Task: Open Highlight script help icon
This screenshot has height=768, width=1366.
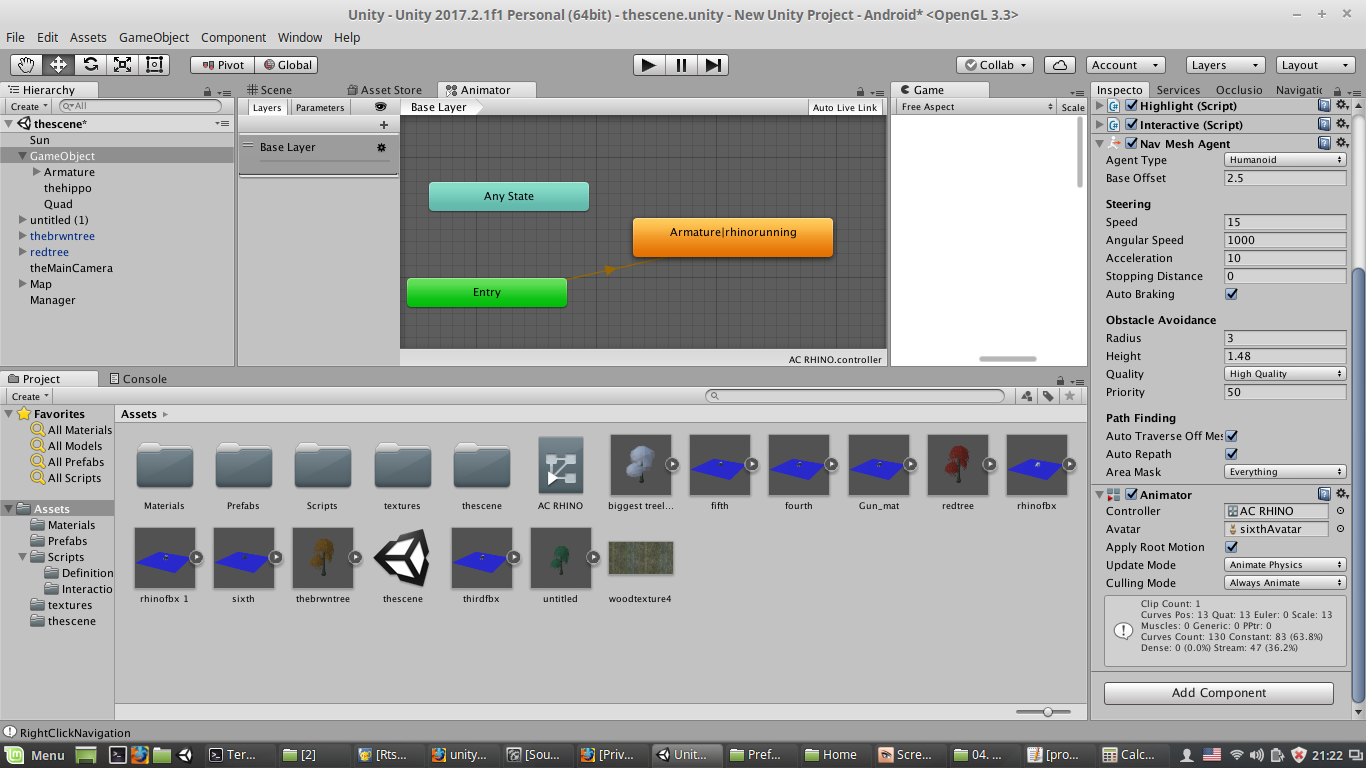Action: [1324, 106]
